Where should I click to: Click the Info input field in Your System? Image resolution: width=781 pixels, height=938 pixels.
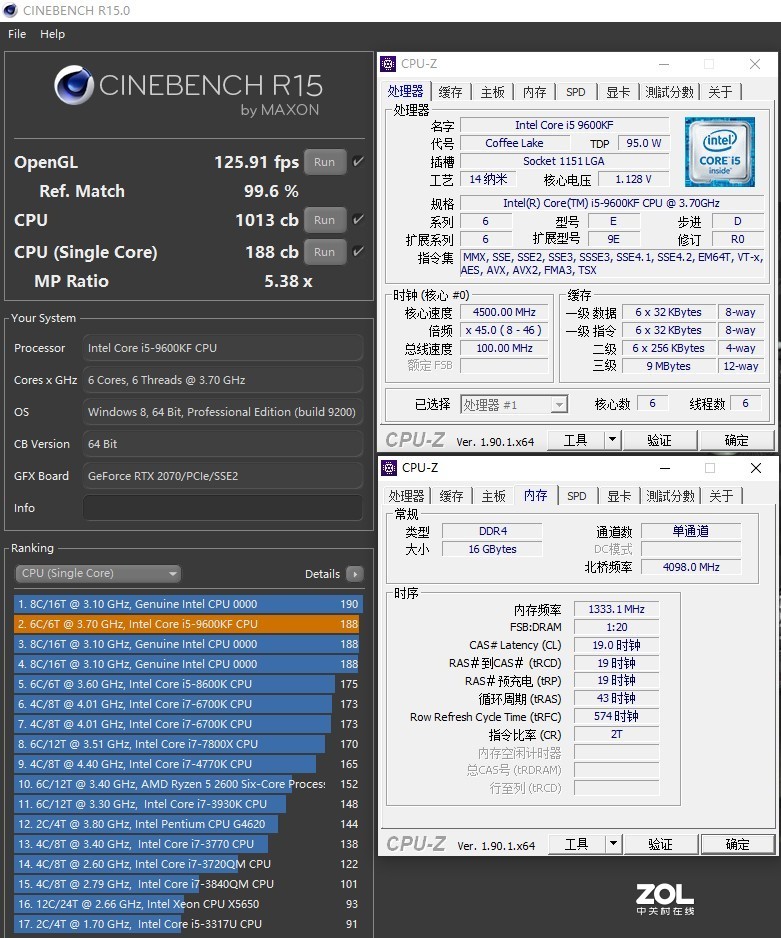click(222, 507)
